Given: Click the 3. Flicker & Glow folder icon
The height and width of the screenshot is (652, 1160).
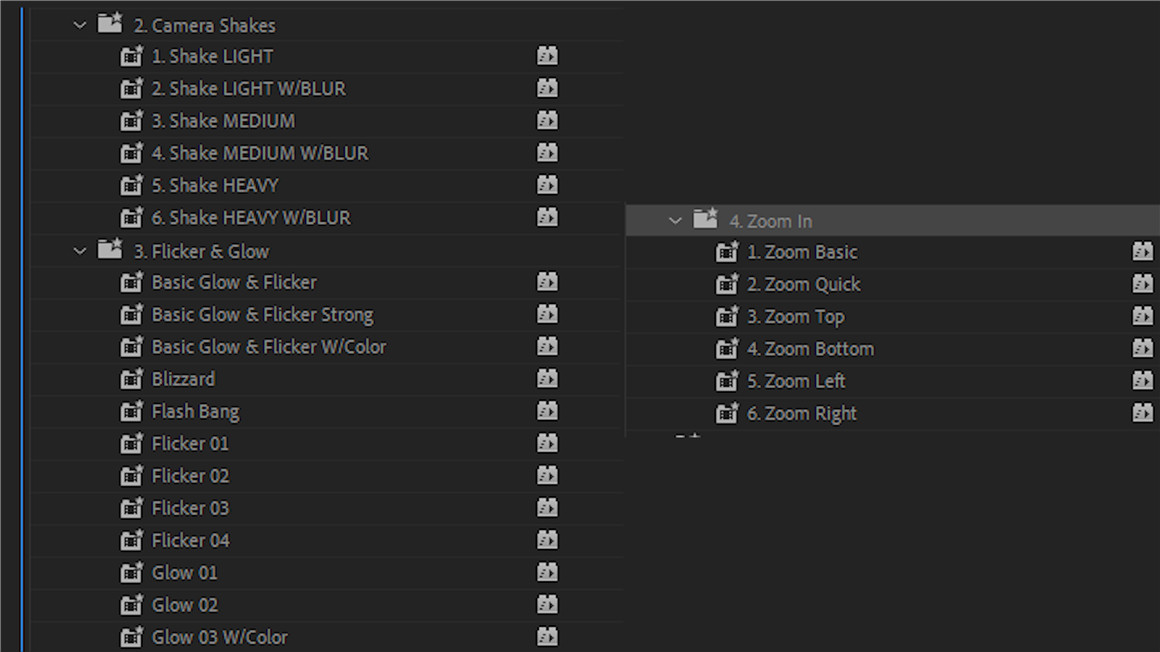Looking at the screenshot, I should point(110,249).
